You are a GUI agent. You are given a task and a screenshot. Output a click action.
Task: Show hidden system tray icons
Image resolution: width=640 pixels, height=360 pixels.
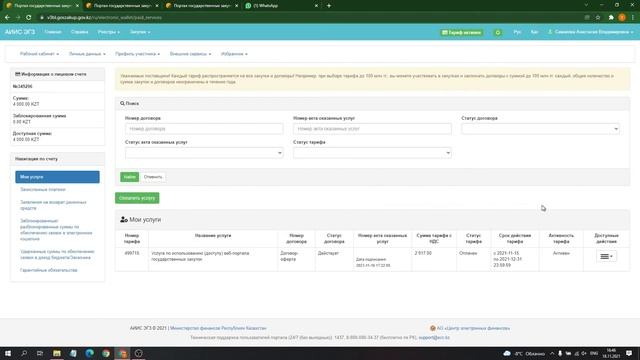click(552, 353)
